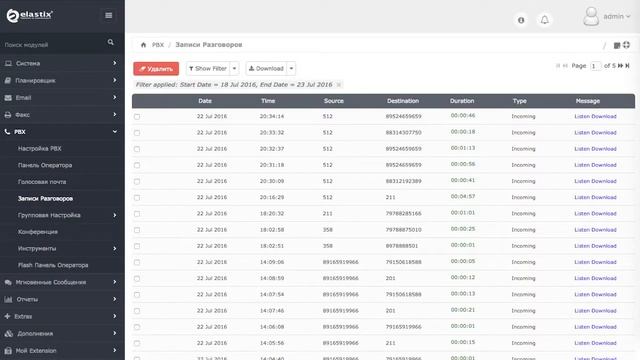This screenshot has width=640, height=360.
Task: Go to home via breadcrumb house icon
Action: pos(143,45)
